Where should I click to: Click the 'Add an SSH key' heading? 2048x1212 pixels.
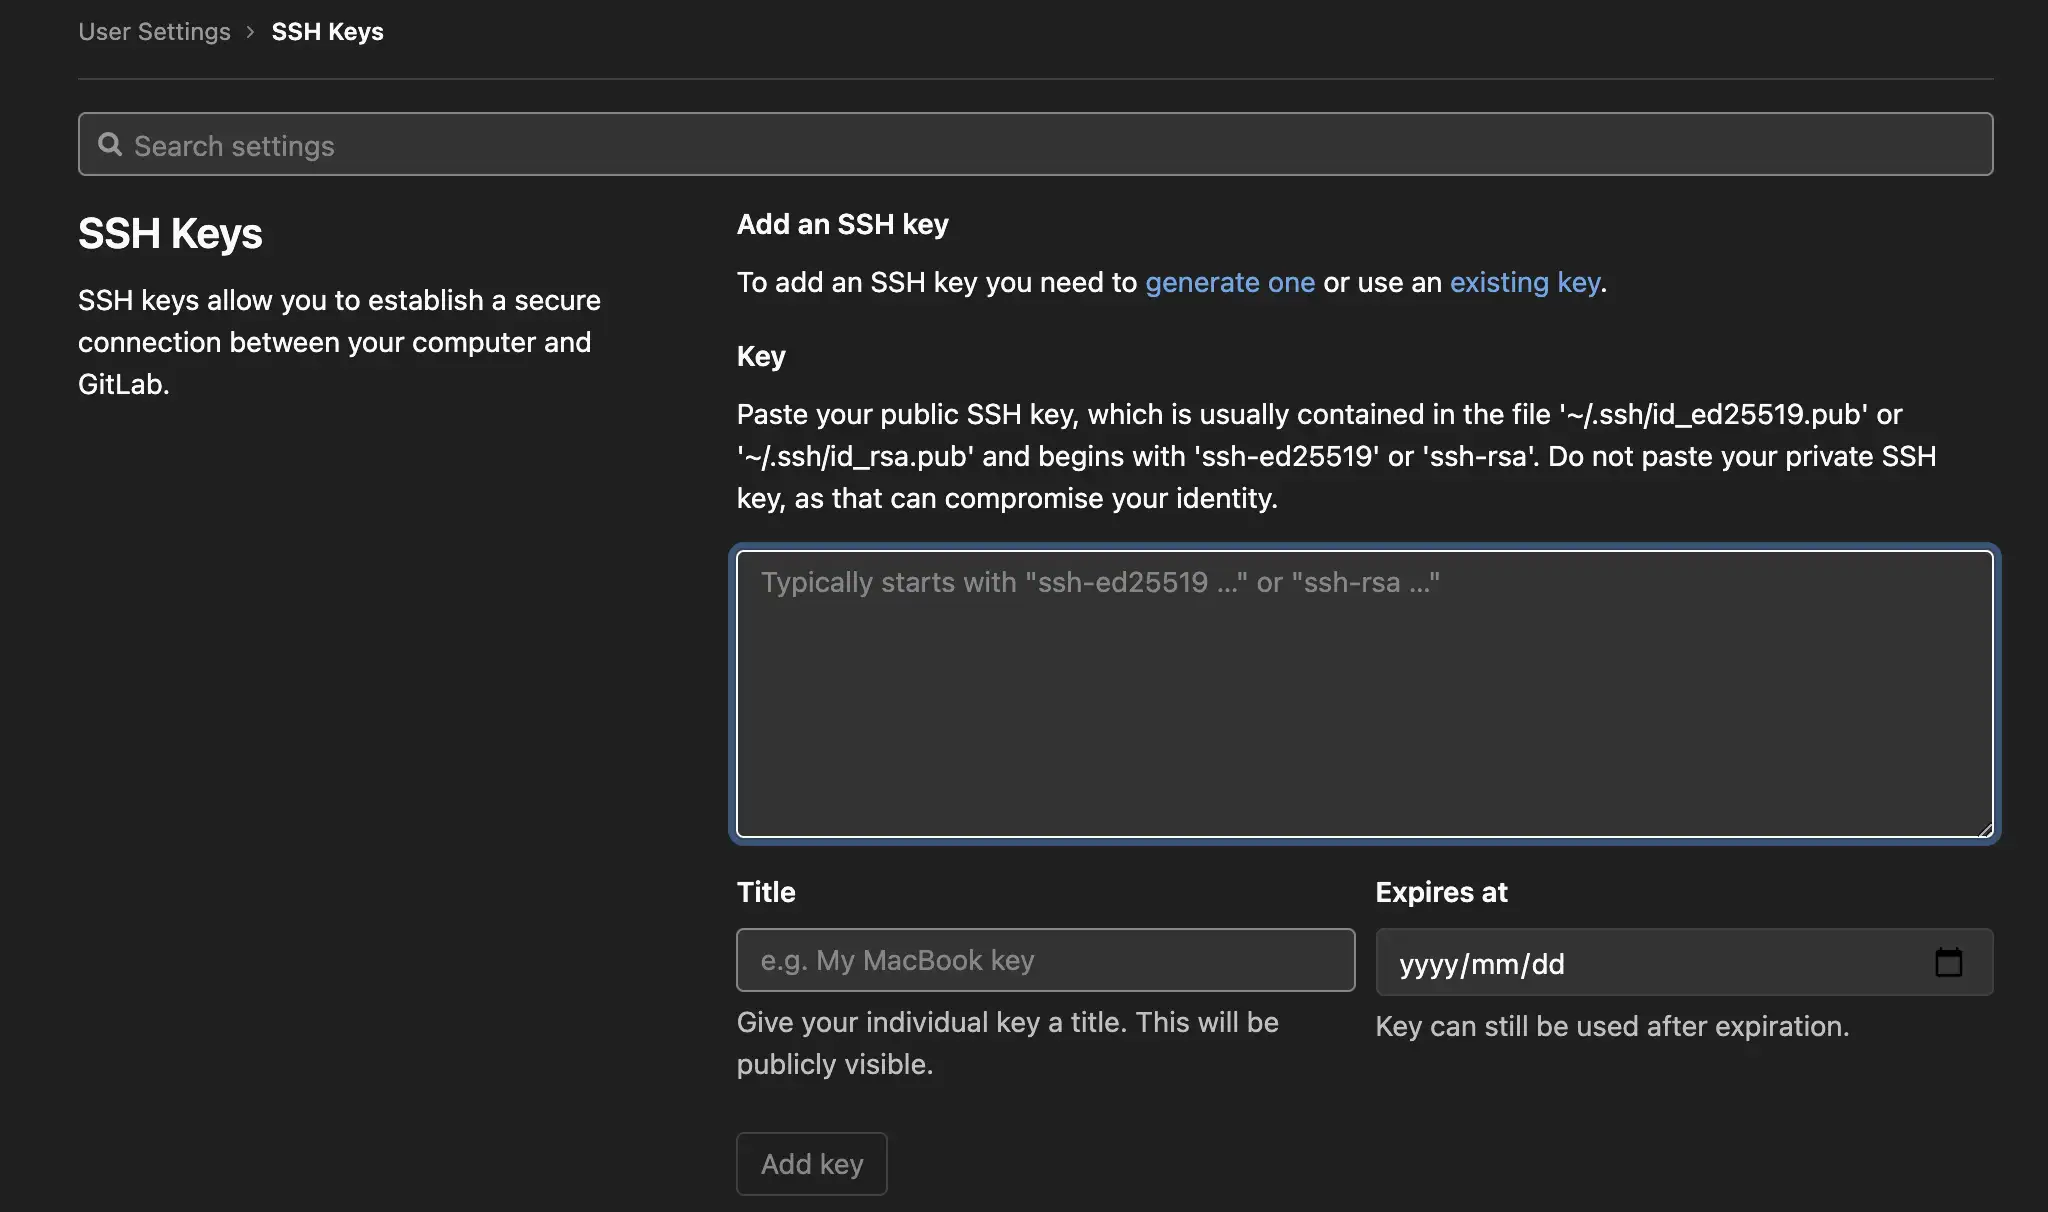point(842,225)
